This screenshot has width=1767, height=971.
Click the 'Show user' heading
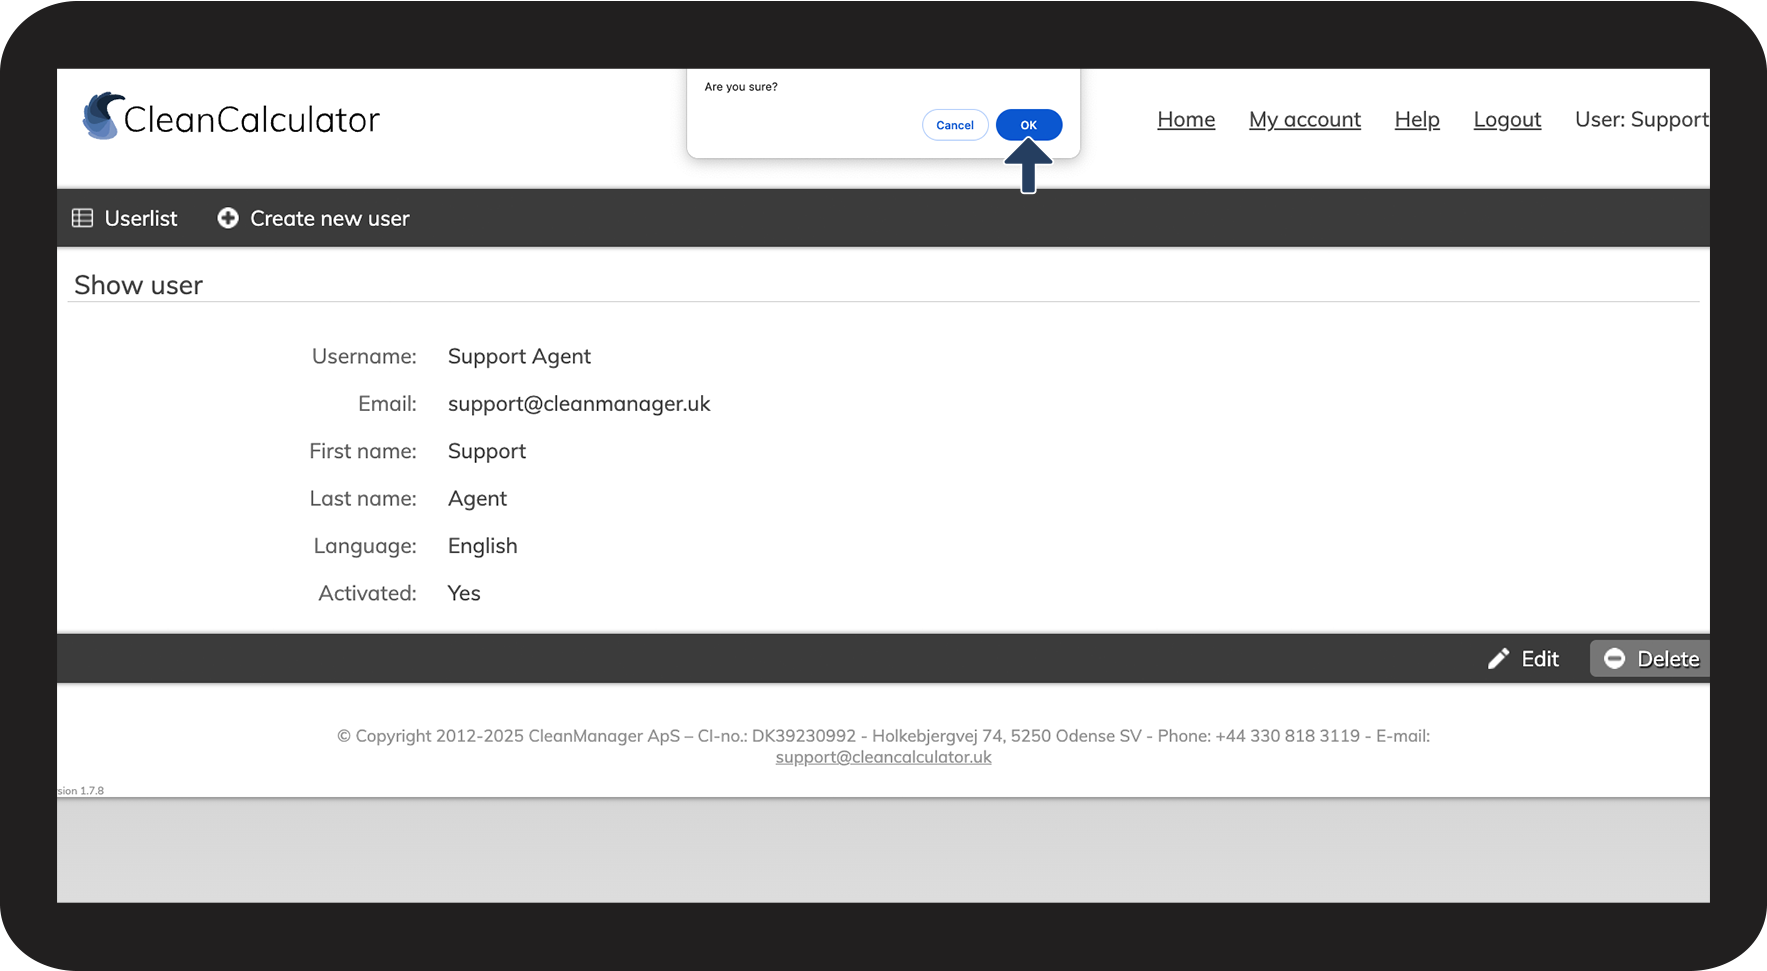(x=138, y=285)
